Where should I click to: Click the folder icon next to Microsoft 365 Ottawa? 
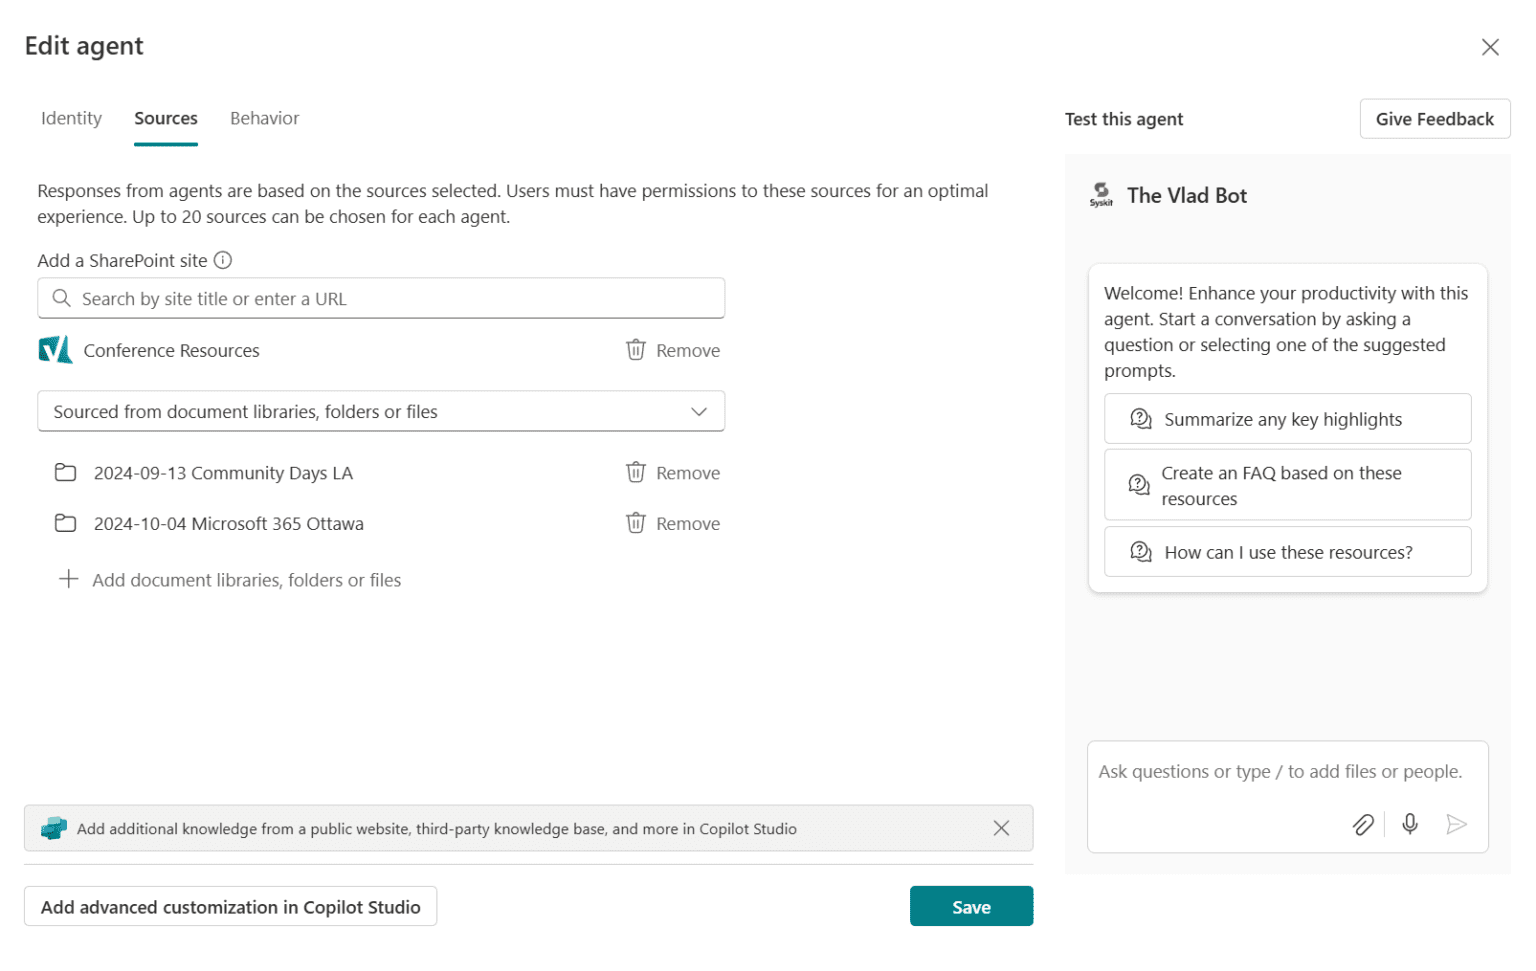click(x=65, y=523)
